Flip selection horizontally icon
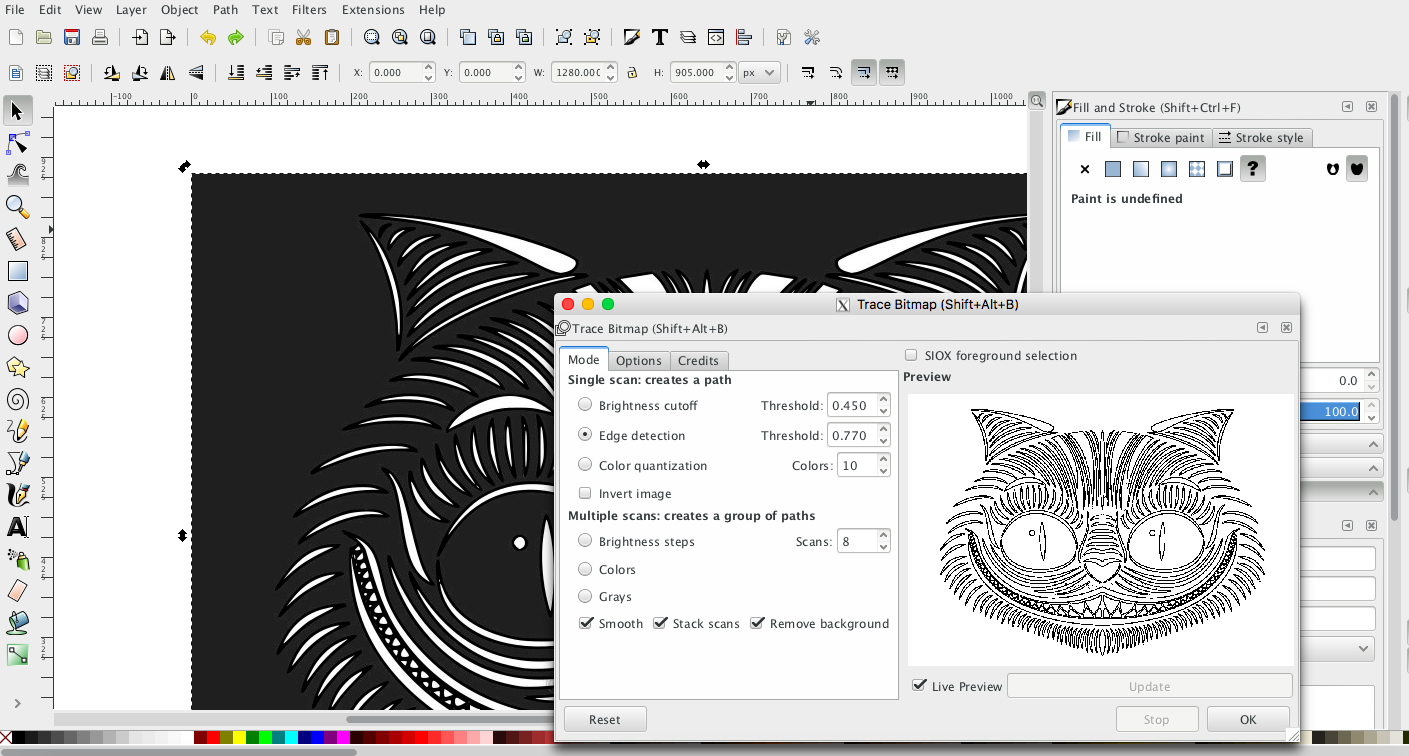The image size is (1409, 756). [168, 73]
